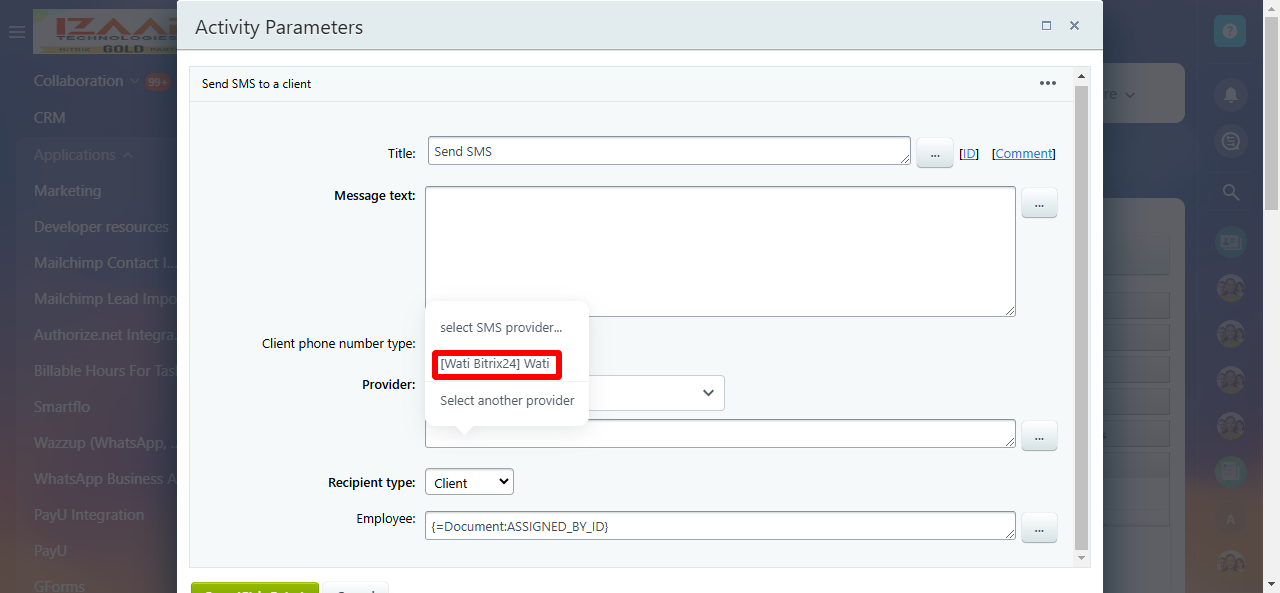Close the Activity Parameters dialog
This screenshot has width=1280, height=593.
pyautogui.click(x=1074, y=26)
